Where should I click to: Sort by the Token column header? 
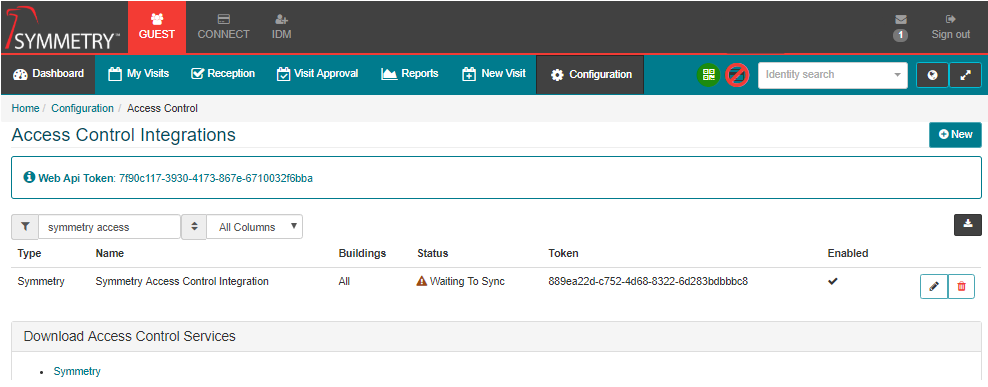[x=563, y=253]
